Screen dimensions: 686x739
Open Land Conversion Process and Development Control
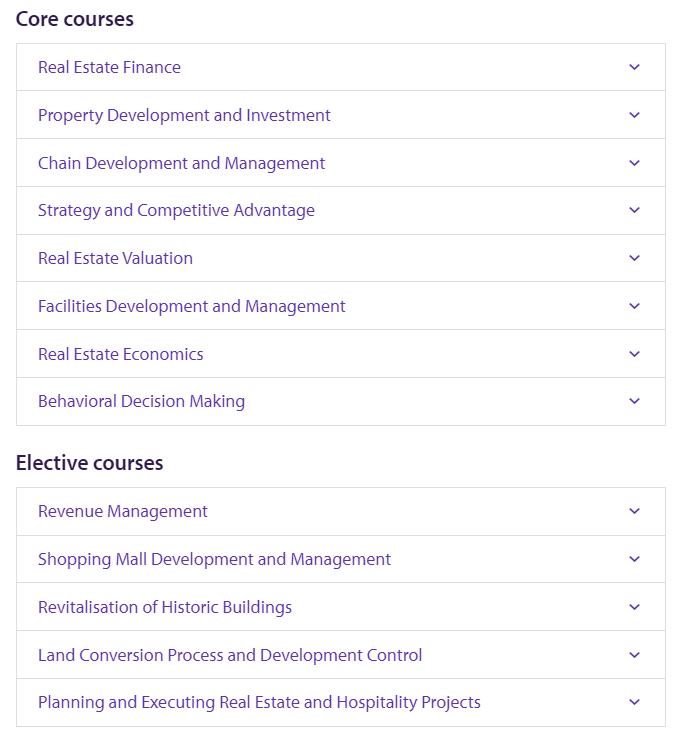pos(341,655)
